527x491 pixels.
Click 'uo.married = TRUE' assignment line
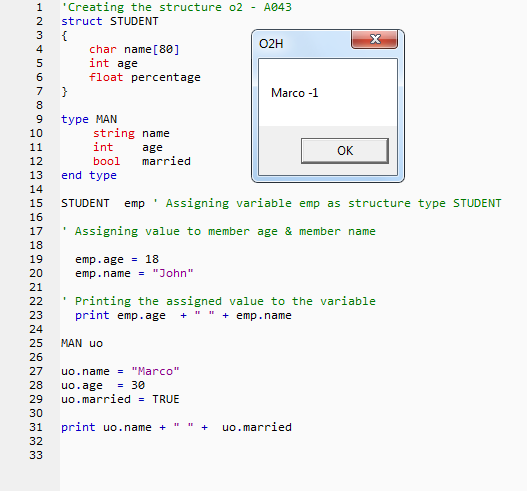coord(120,399)
